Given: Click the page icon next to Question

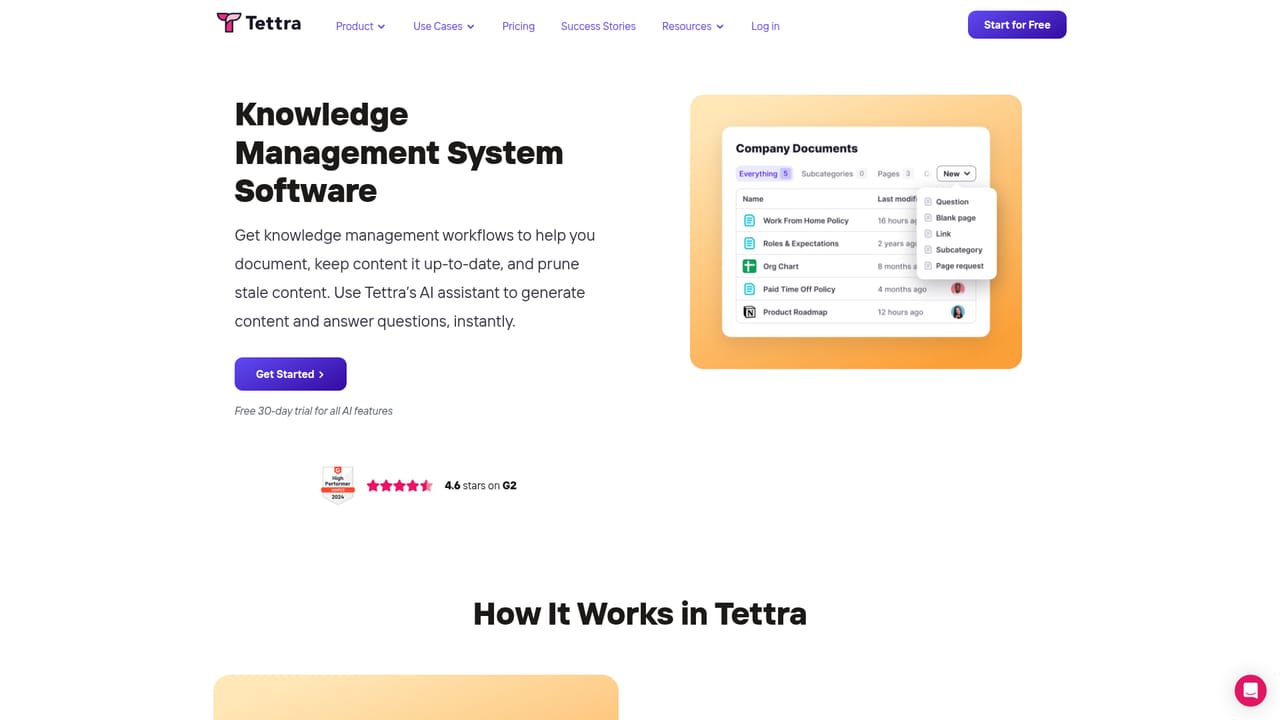Looking at the screenshot, I should (x=928, y=202).
